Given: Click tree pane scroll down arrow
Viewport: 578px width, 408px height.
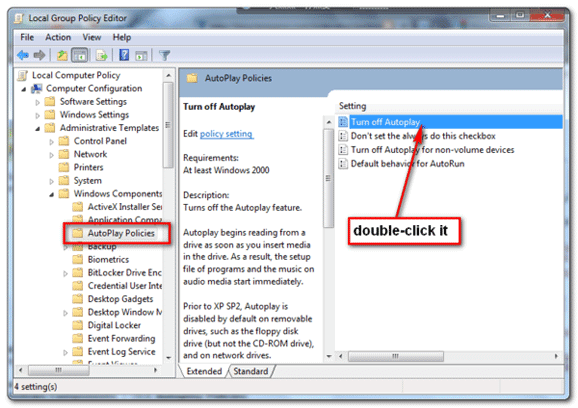Looking at the screenshot, I should click(168, 358).
